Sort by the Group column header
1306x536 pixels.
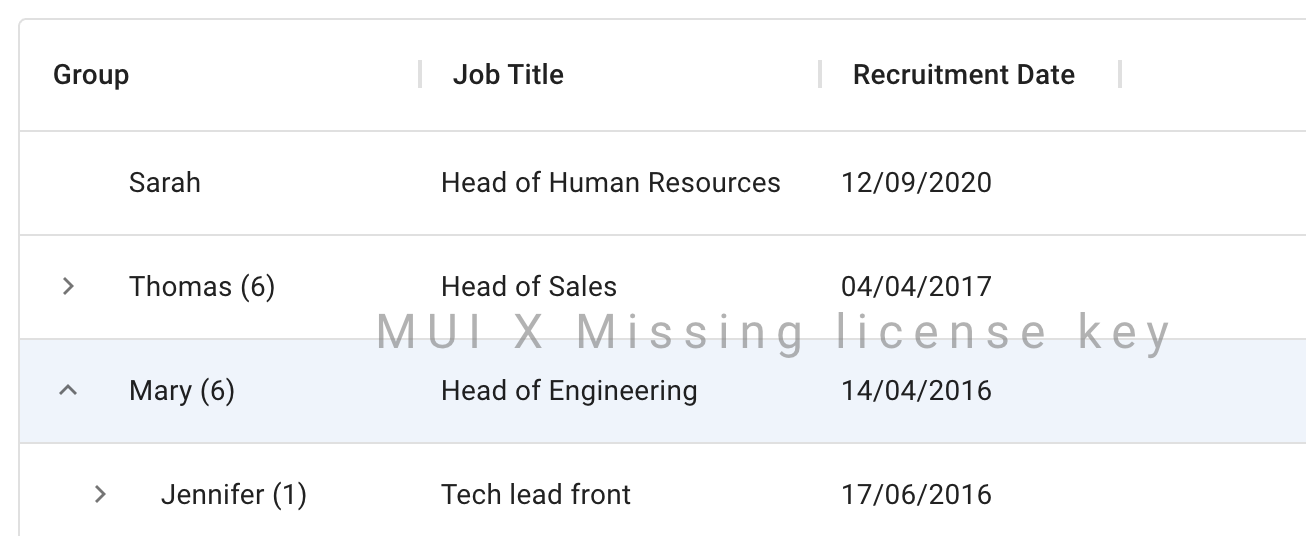(x=91, y=75)
